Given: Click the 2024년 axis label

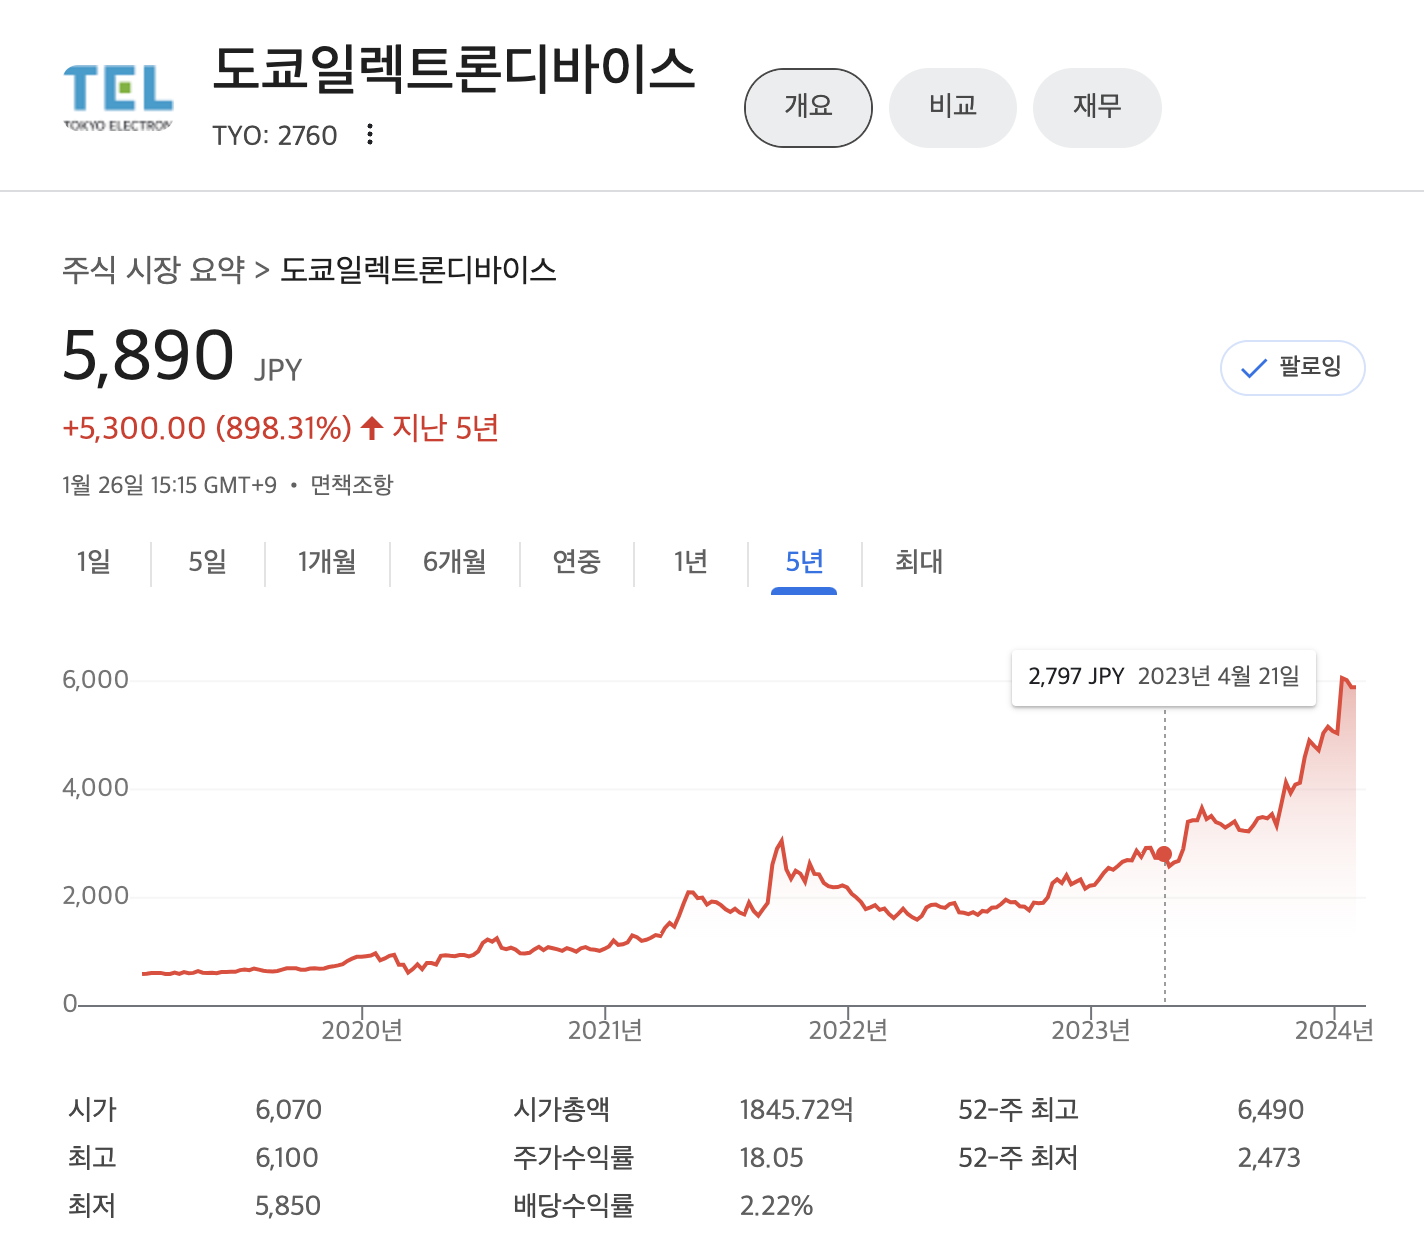Looking at the screenshot, I should pyautogui.click(x=1334, y=1030).
